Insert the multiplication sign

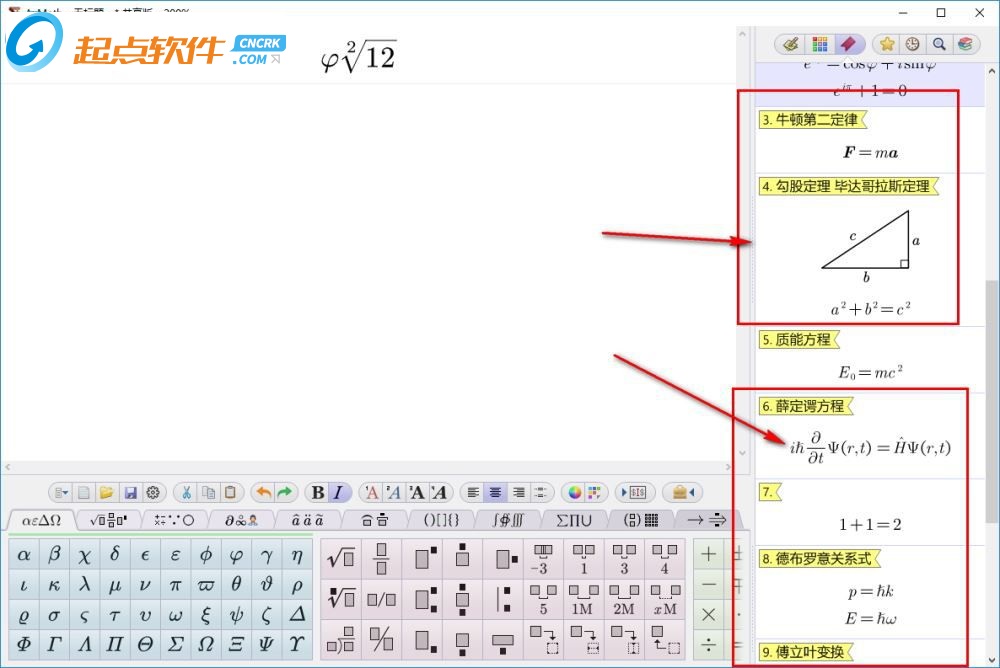(709, 614)
